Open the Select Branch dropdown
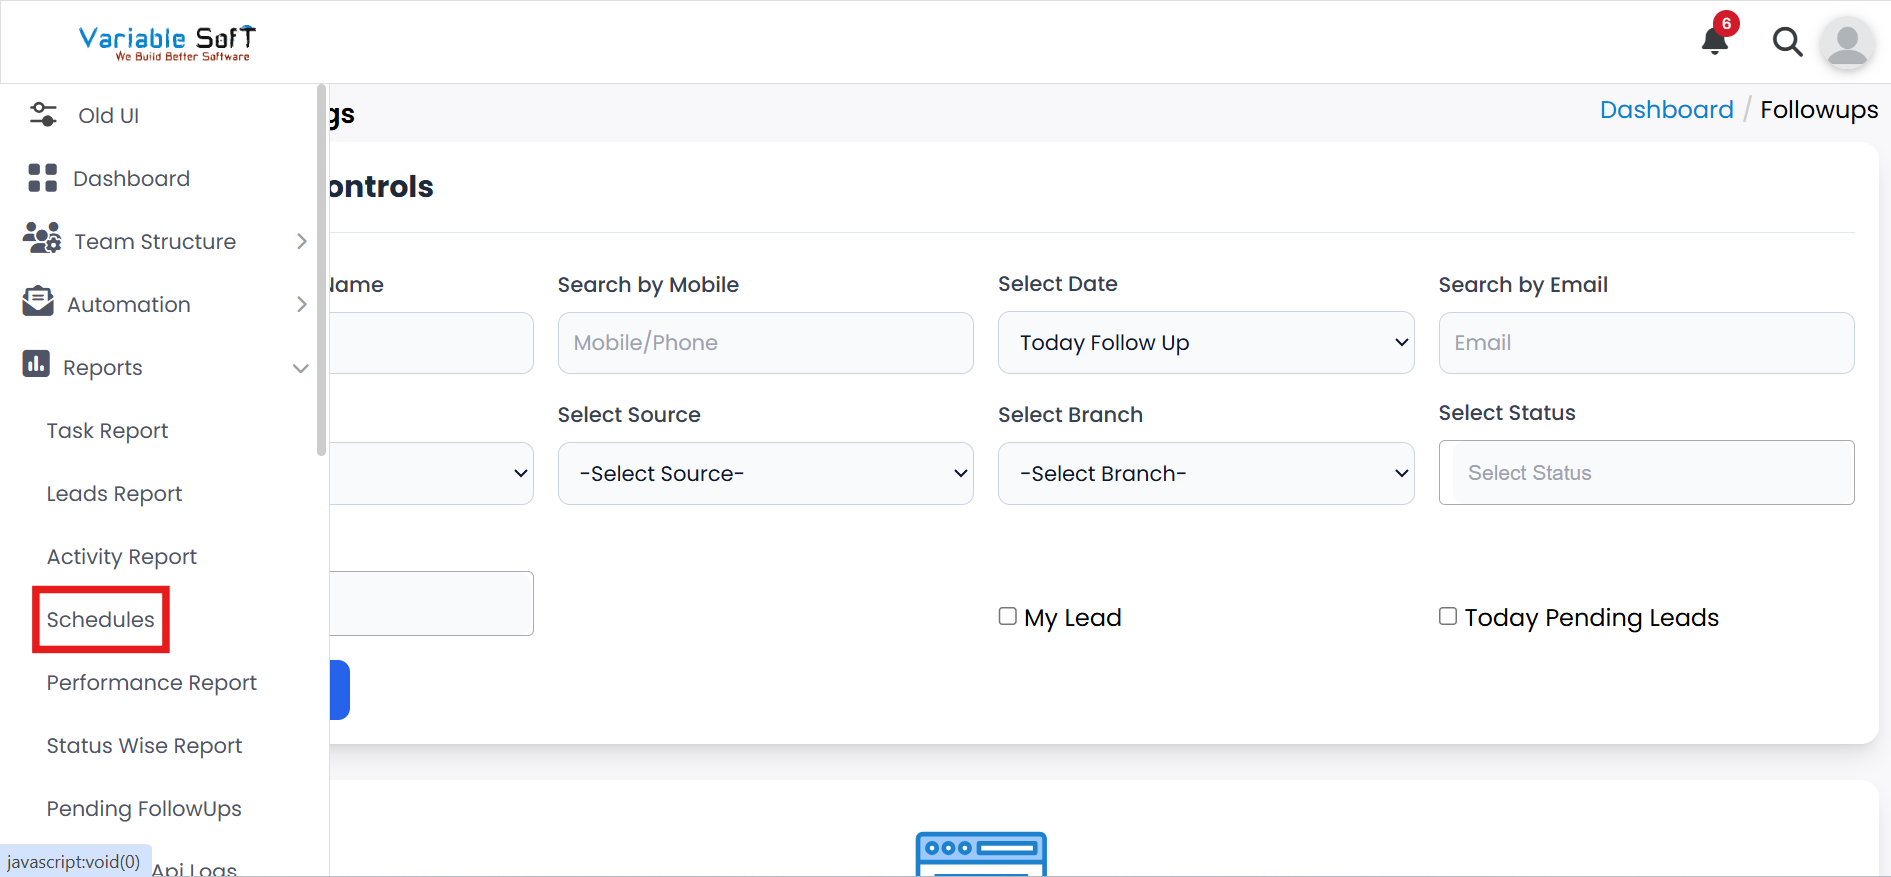Screen dimensions: 1891x877 (x=1205, y=474)
